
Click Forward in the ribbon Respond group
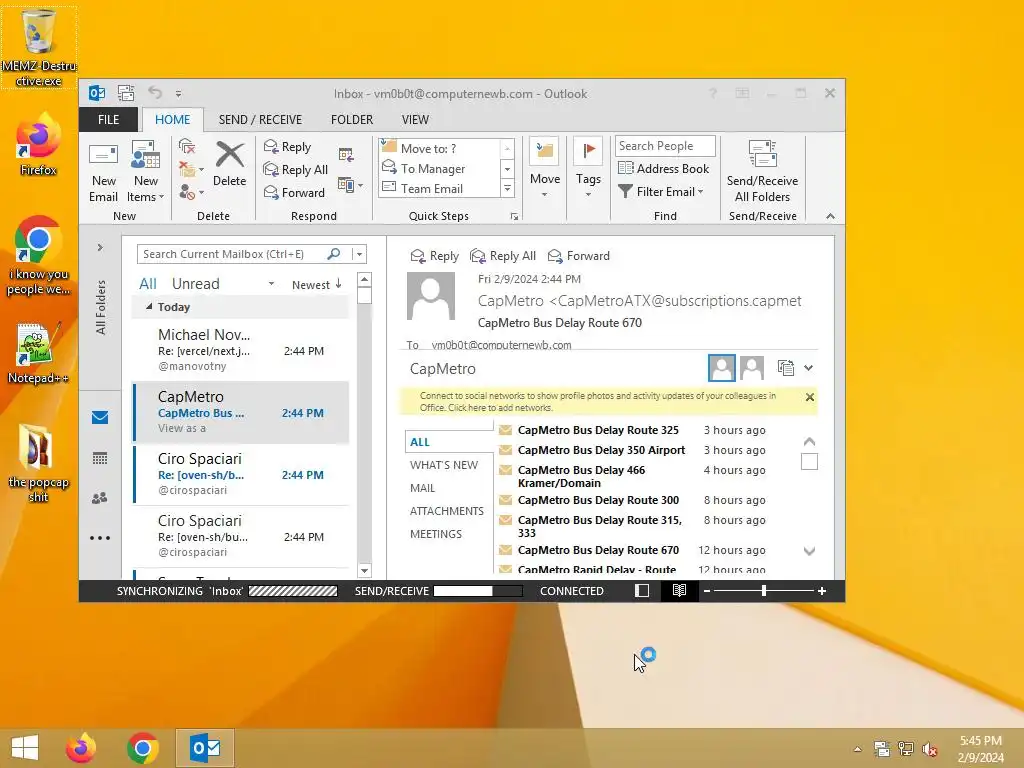294,193
